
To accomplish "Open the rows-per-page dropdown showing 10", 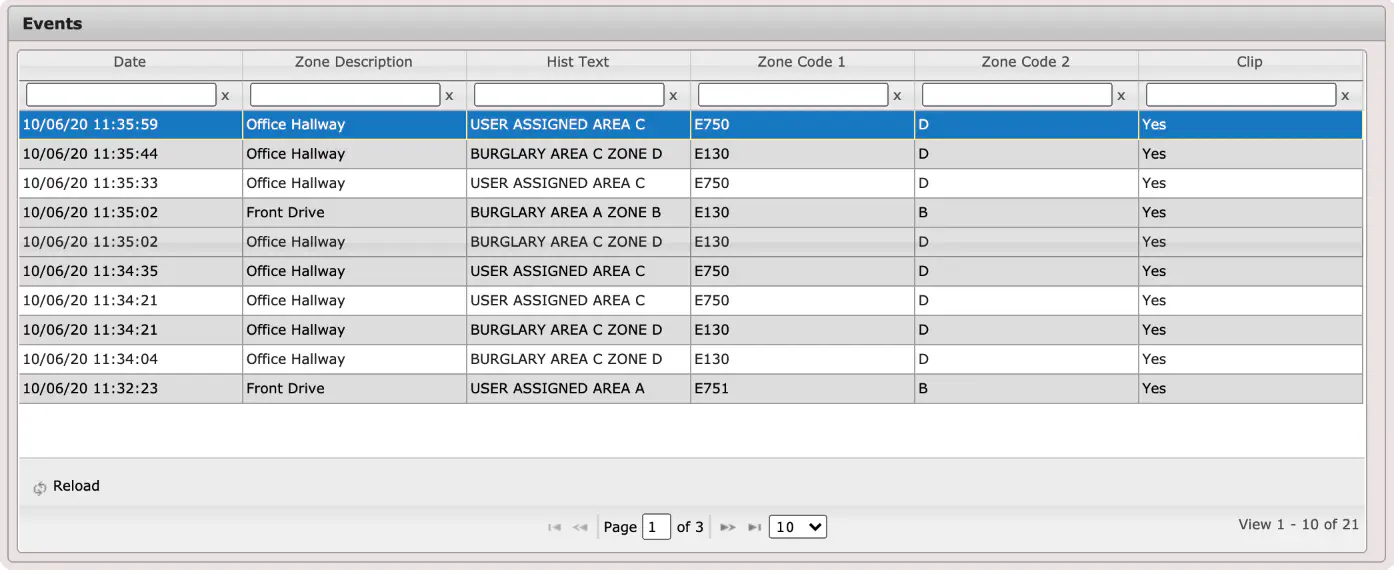I will coord(798,527).
